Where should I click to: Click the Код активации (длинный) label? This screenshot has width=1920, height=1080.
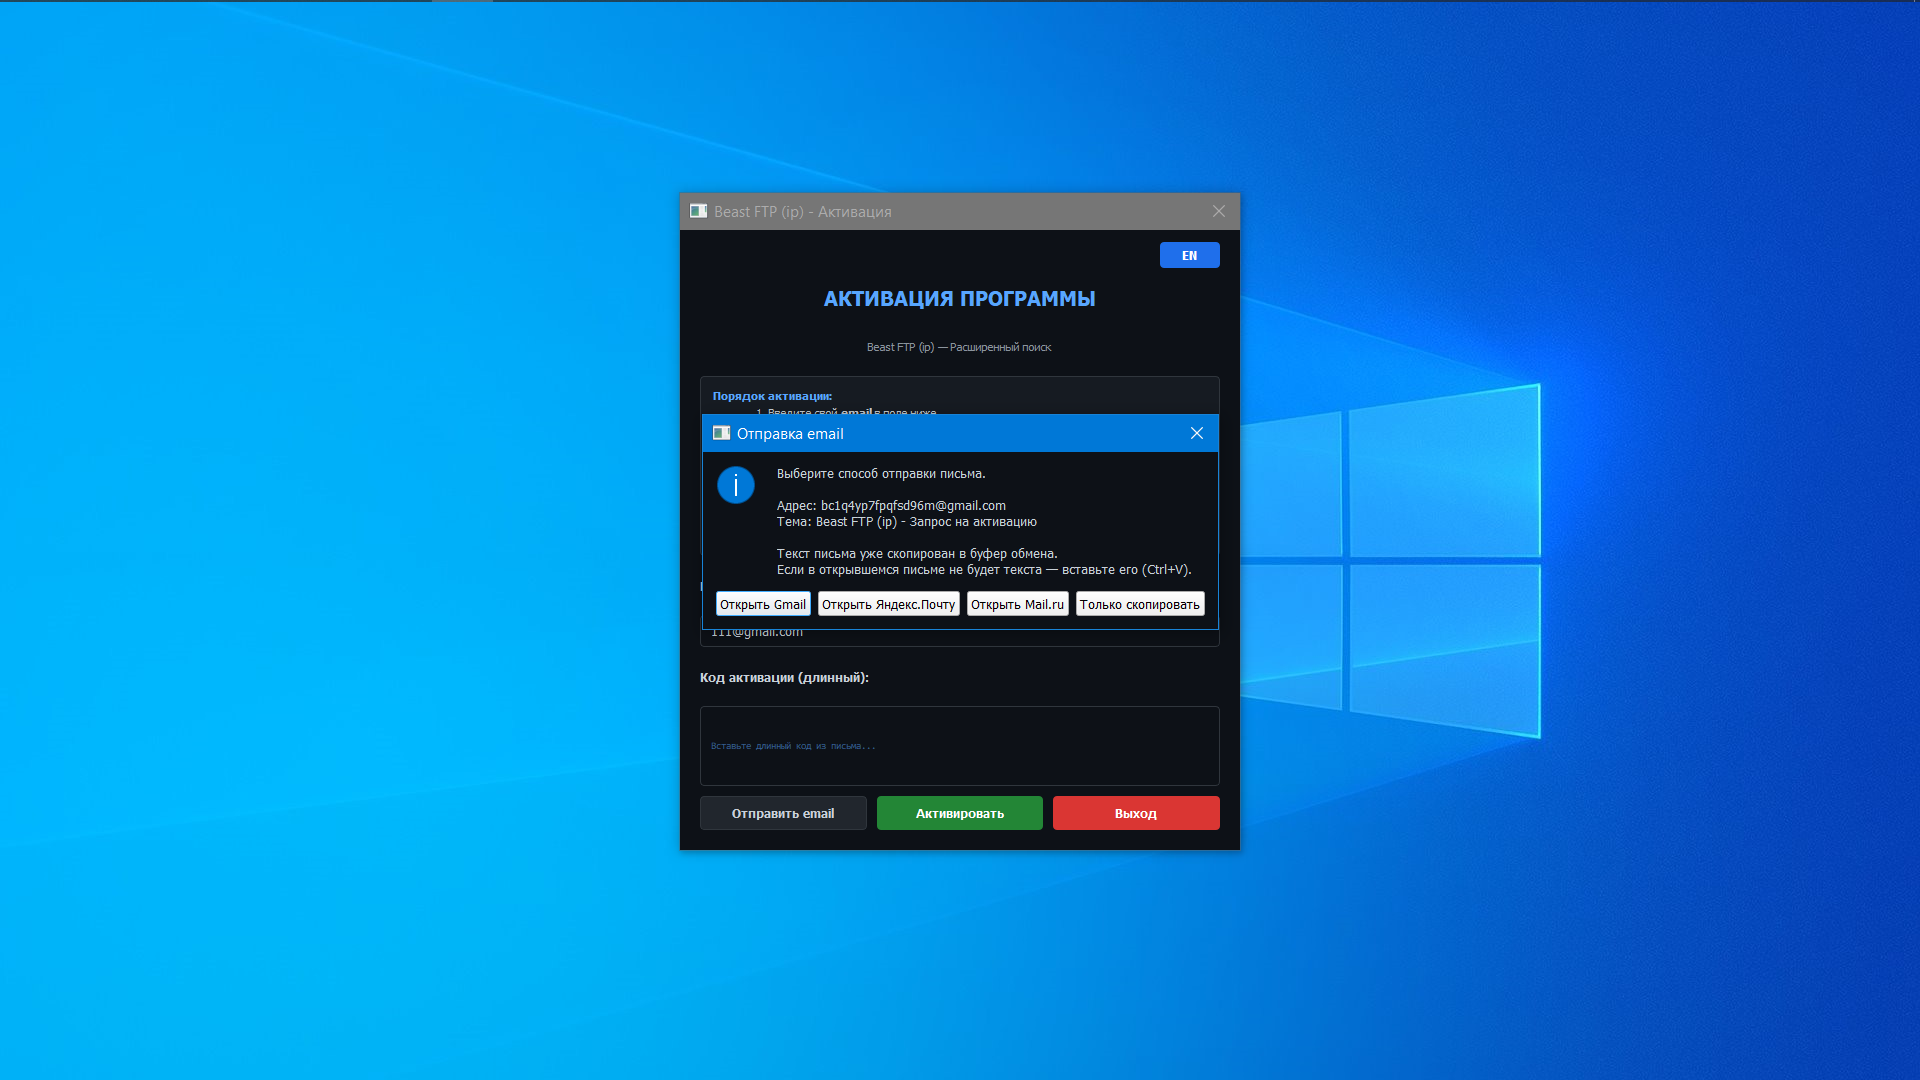point(784,678)
